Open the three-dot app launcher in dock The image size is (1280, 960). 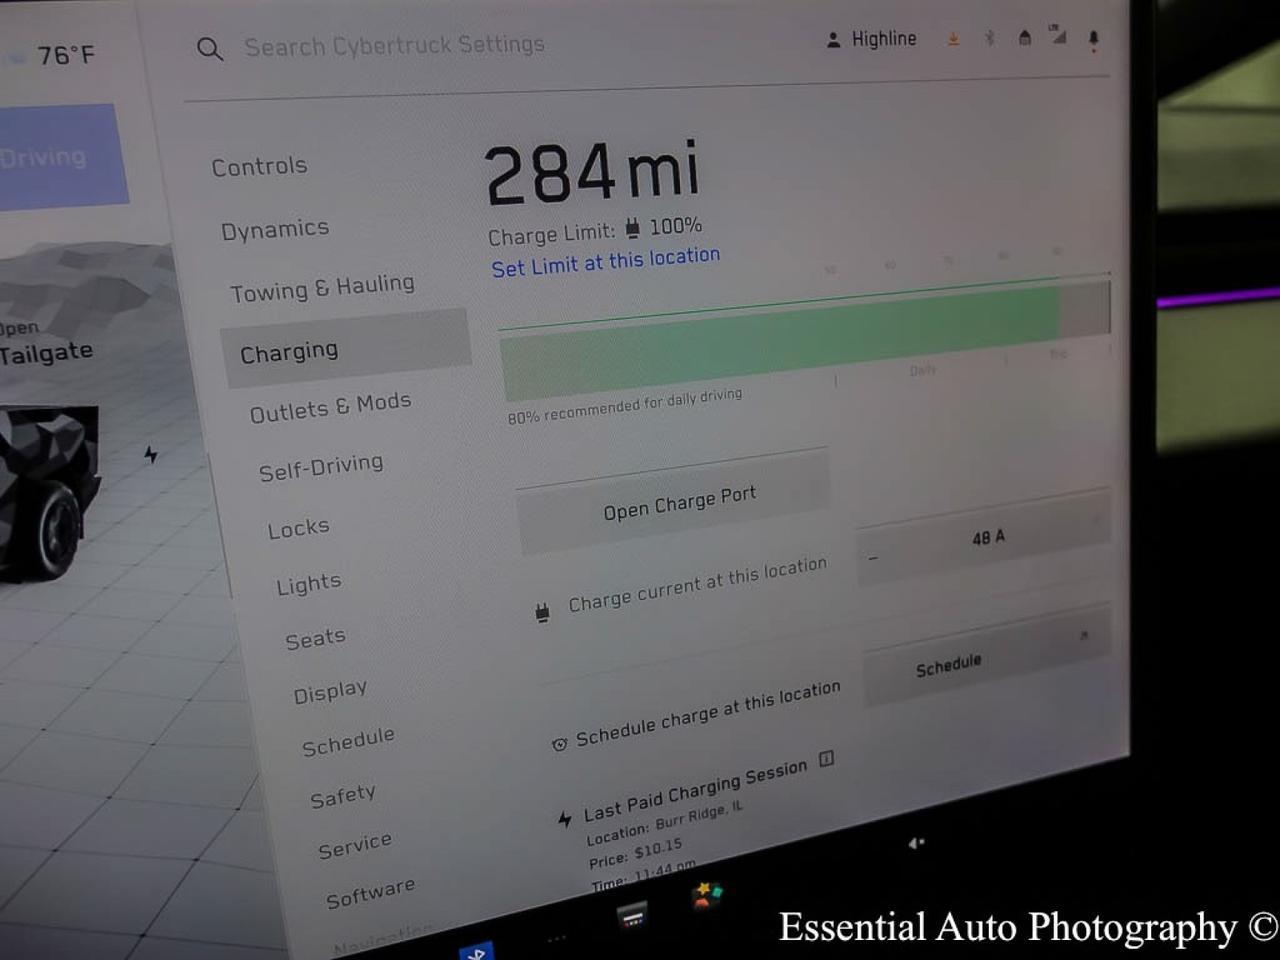coord(556,938)
